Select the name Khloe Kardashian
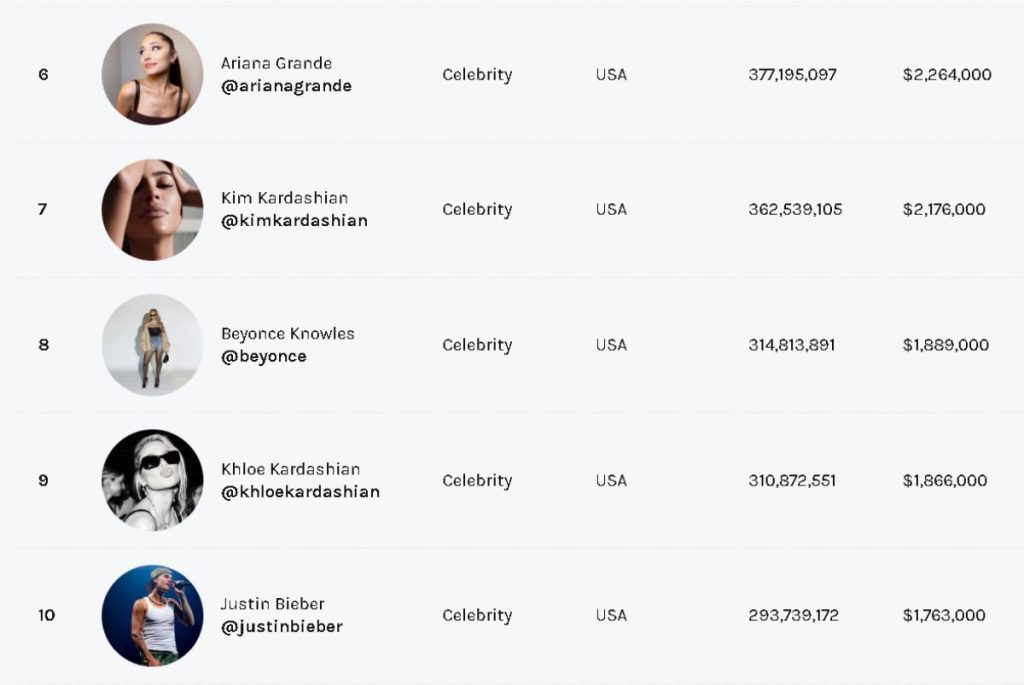This screenshot has width=1024, height=685. [x=290, y=469]
